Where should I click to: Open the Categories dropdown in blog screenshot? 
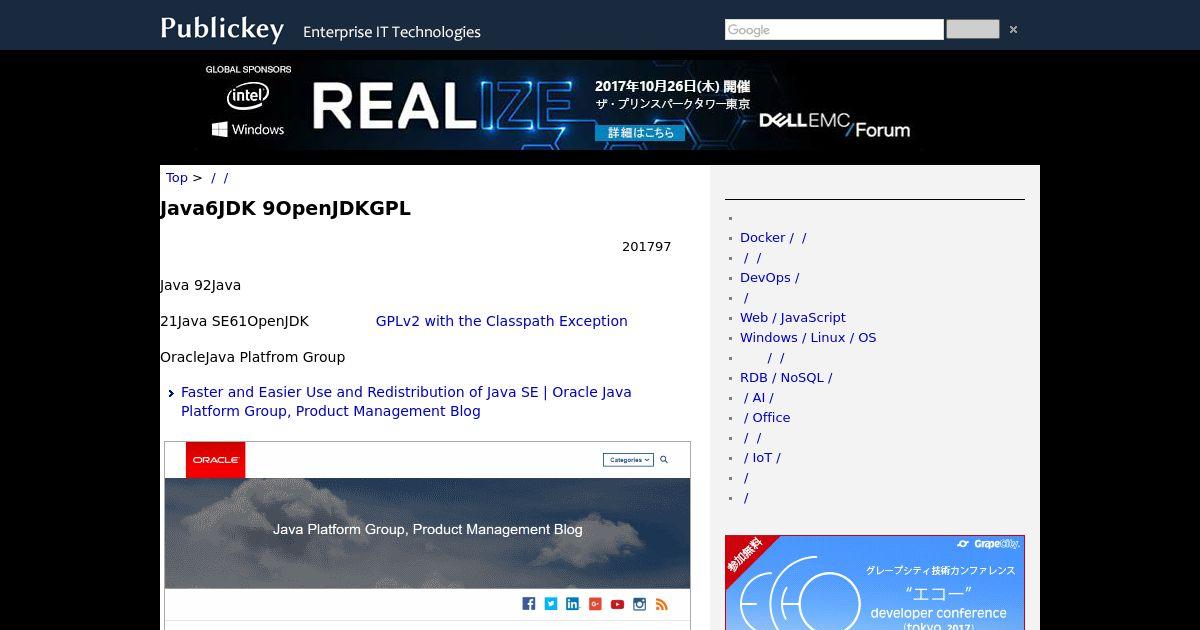coord(628,460)
